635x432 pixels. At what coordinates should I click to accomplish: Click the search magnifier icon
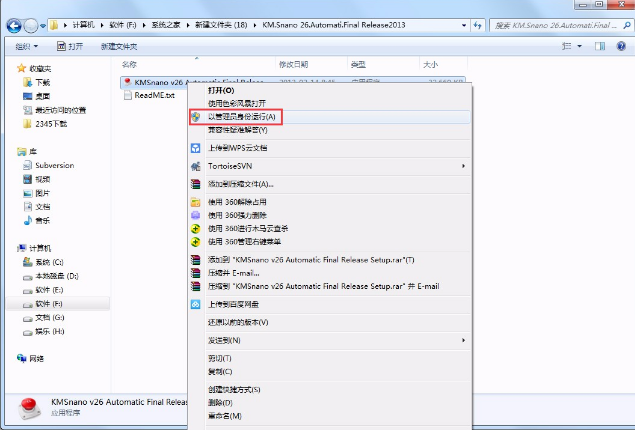coord(626,25)
